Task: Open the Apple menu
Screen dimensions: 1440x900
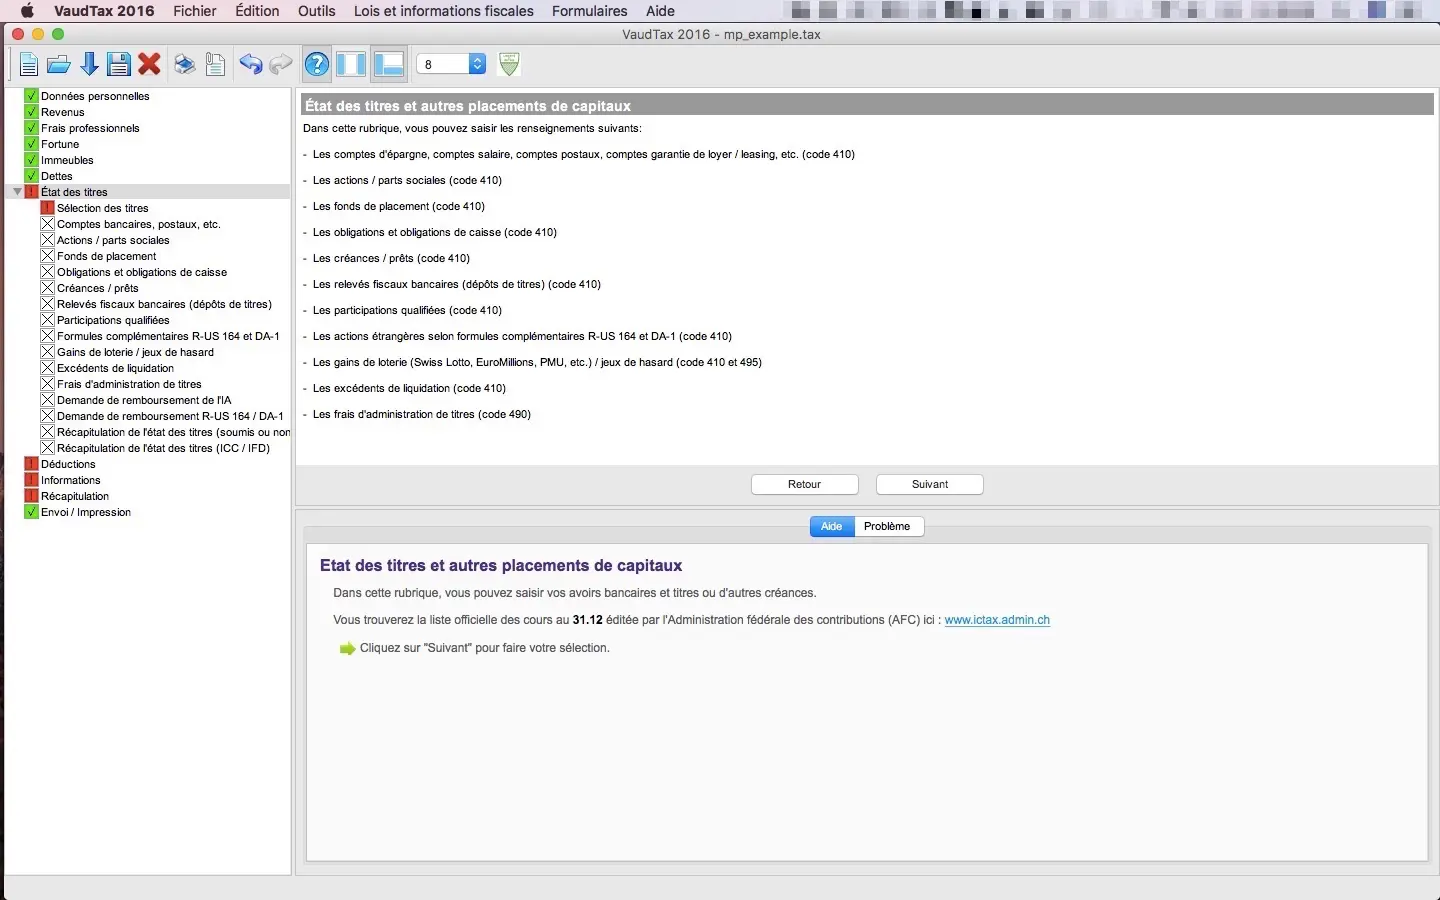Action: pos(27,11)
